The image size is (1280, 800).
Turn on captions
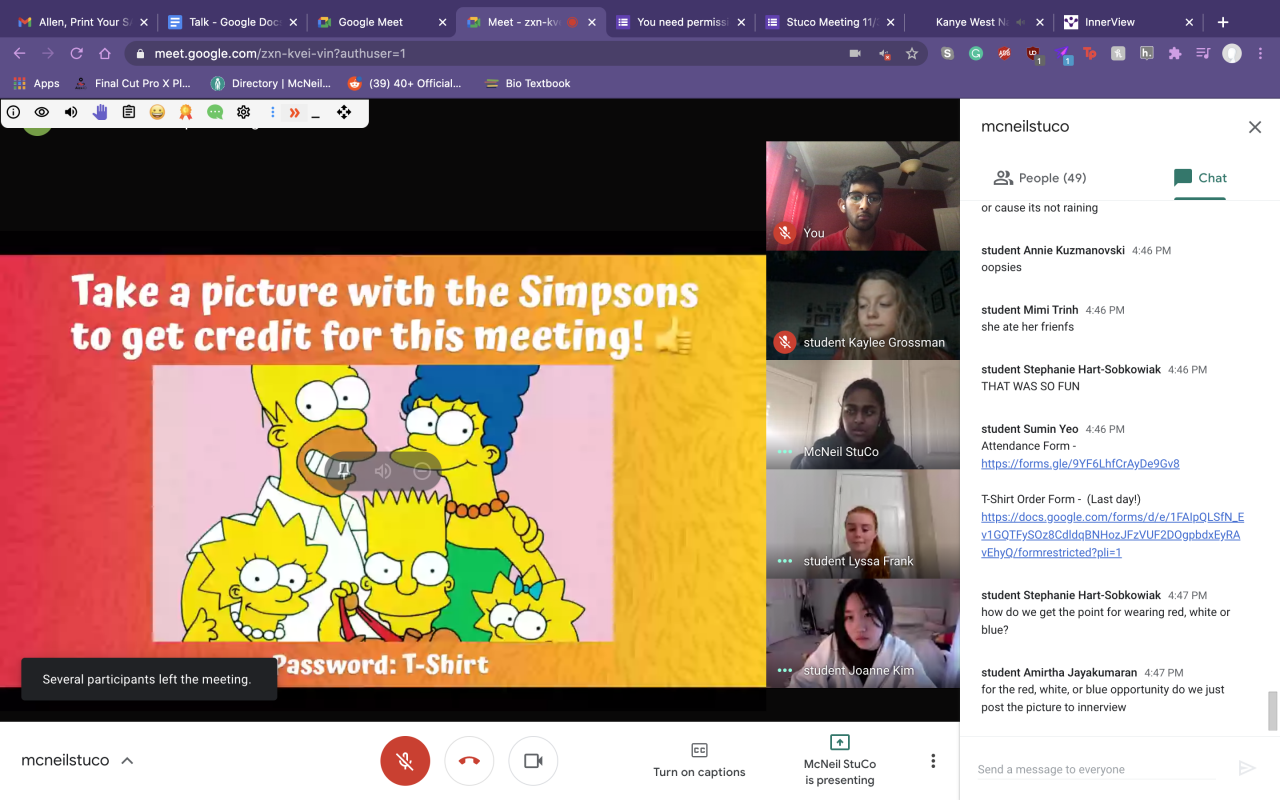coord(699,761)
